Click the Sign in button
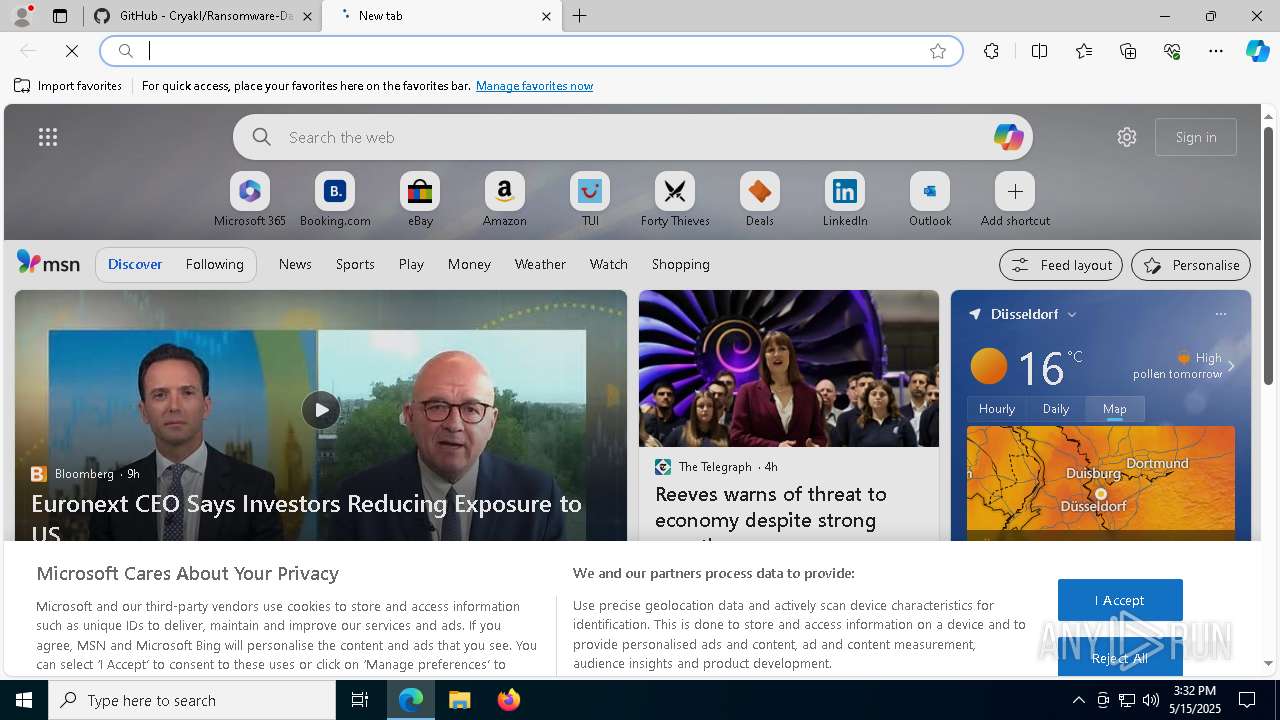1280x720 pixels. coord(1196,137)
